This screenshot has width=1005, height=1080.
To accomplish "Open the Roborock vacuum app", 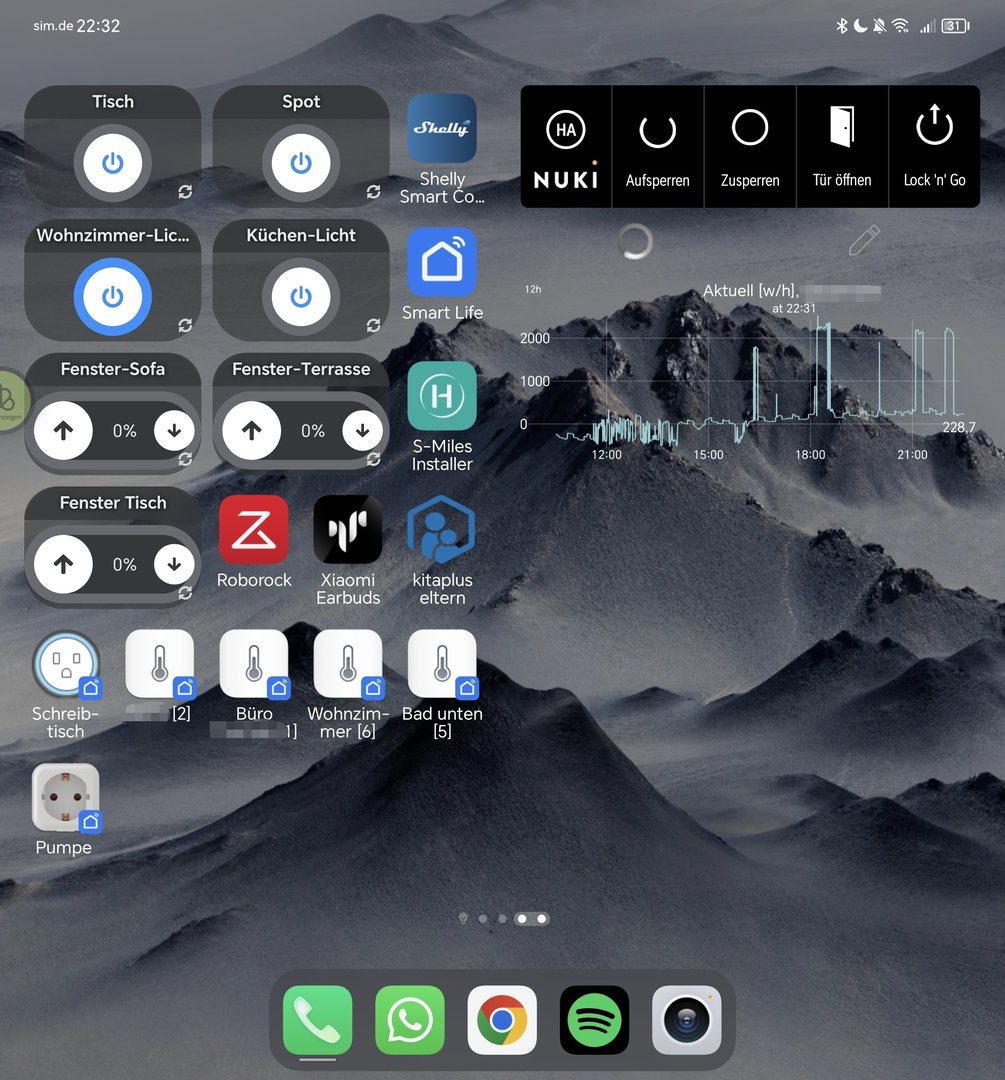I will [254, 529].
